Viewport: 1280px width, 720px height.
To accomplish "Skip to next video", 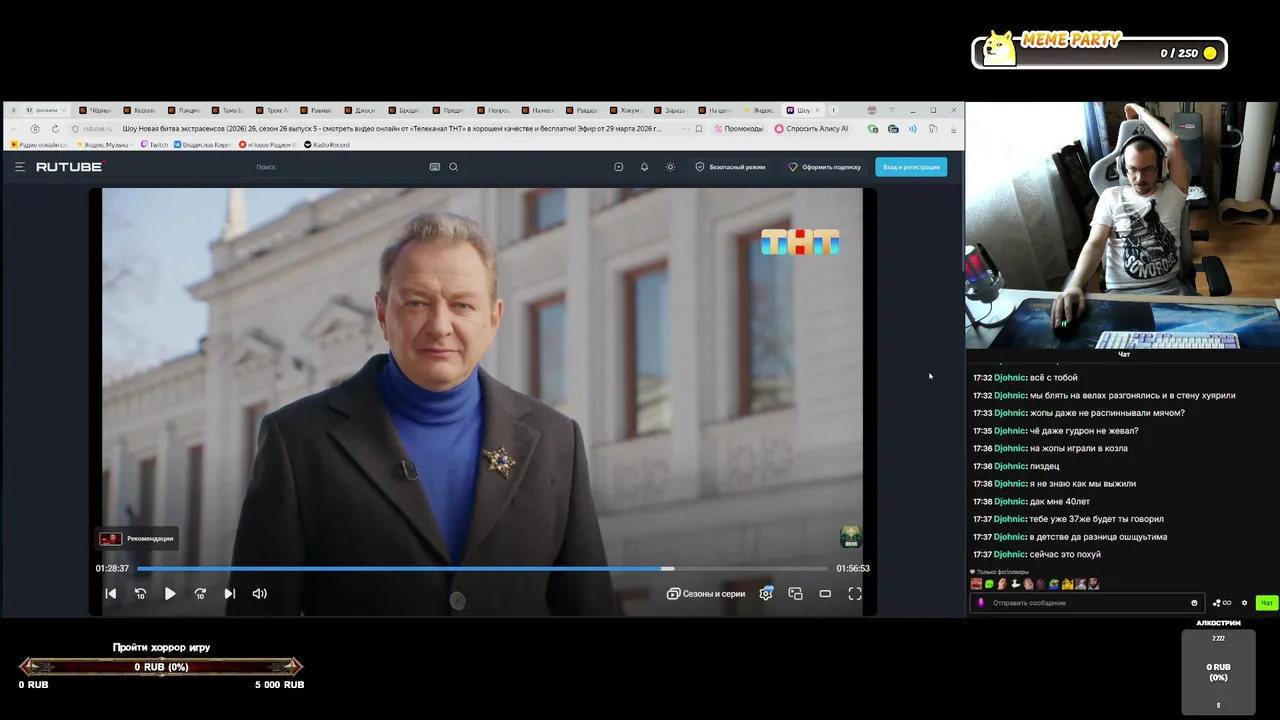I will click(x=230, y=593).
